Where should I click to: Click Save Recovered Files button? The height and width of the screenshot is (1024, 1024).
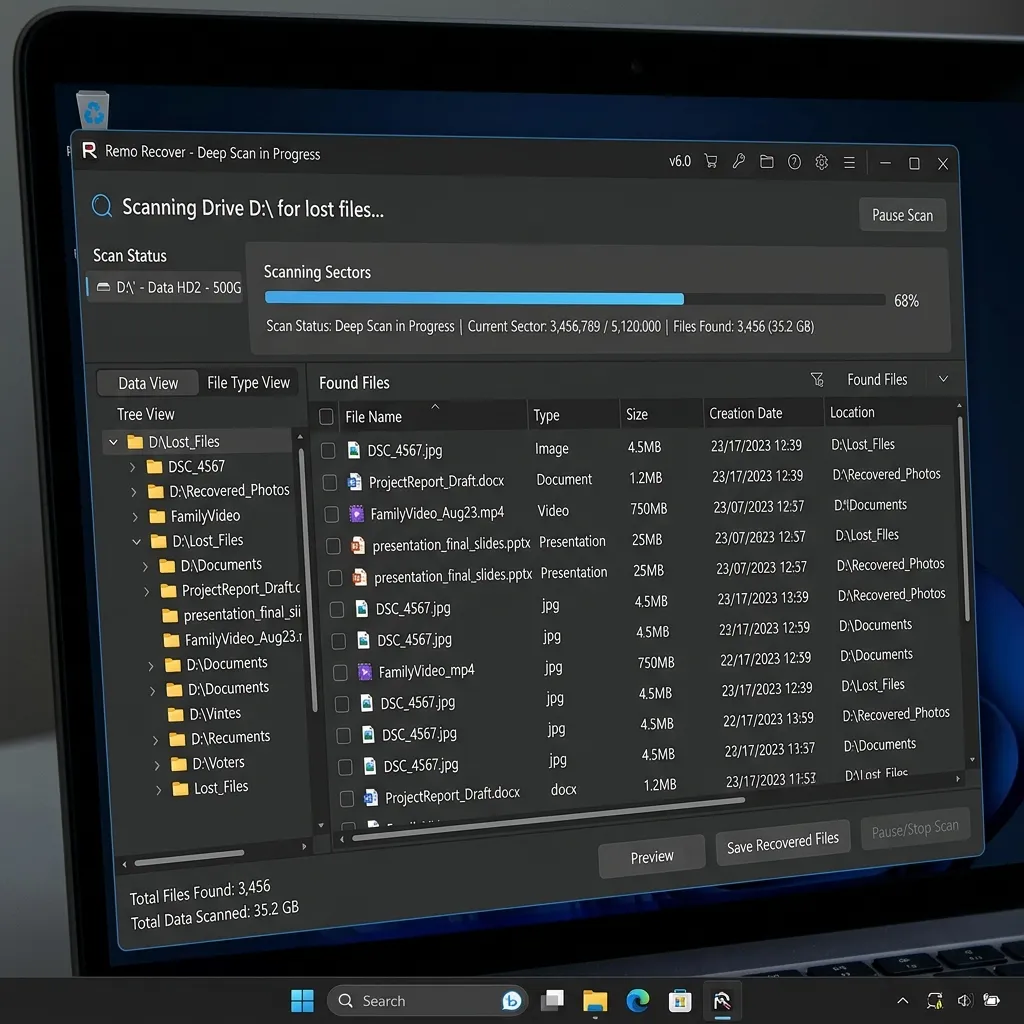coord(782,842)
